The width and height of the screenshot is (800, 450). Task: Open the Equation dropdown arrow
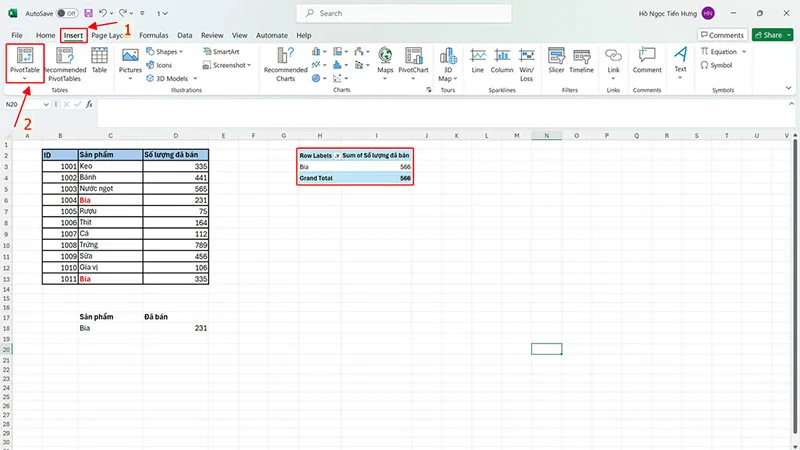744,52
